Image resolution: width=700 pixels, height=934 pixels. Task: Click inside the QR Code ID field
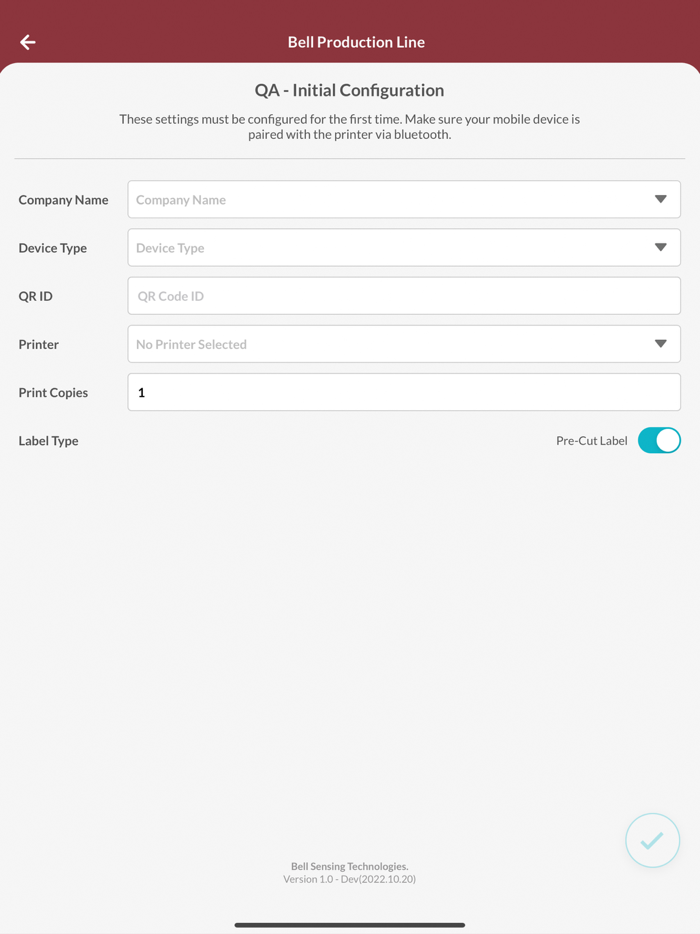click(403, 295)
